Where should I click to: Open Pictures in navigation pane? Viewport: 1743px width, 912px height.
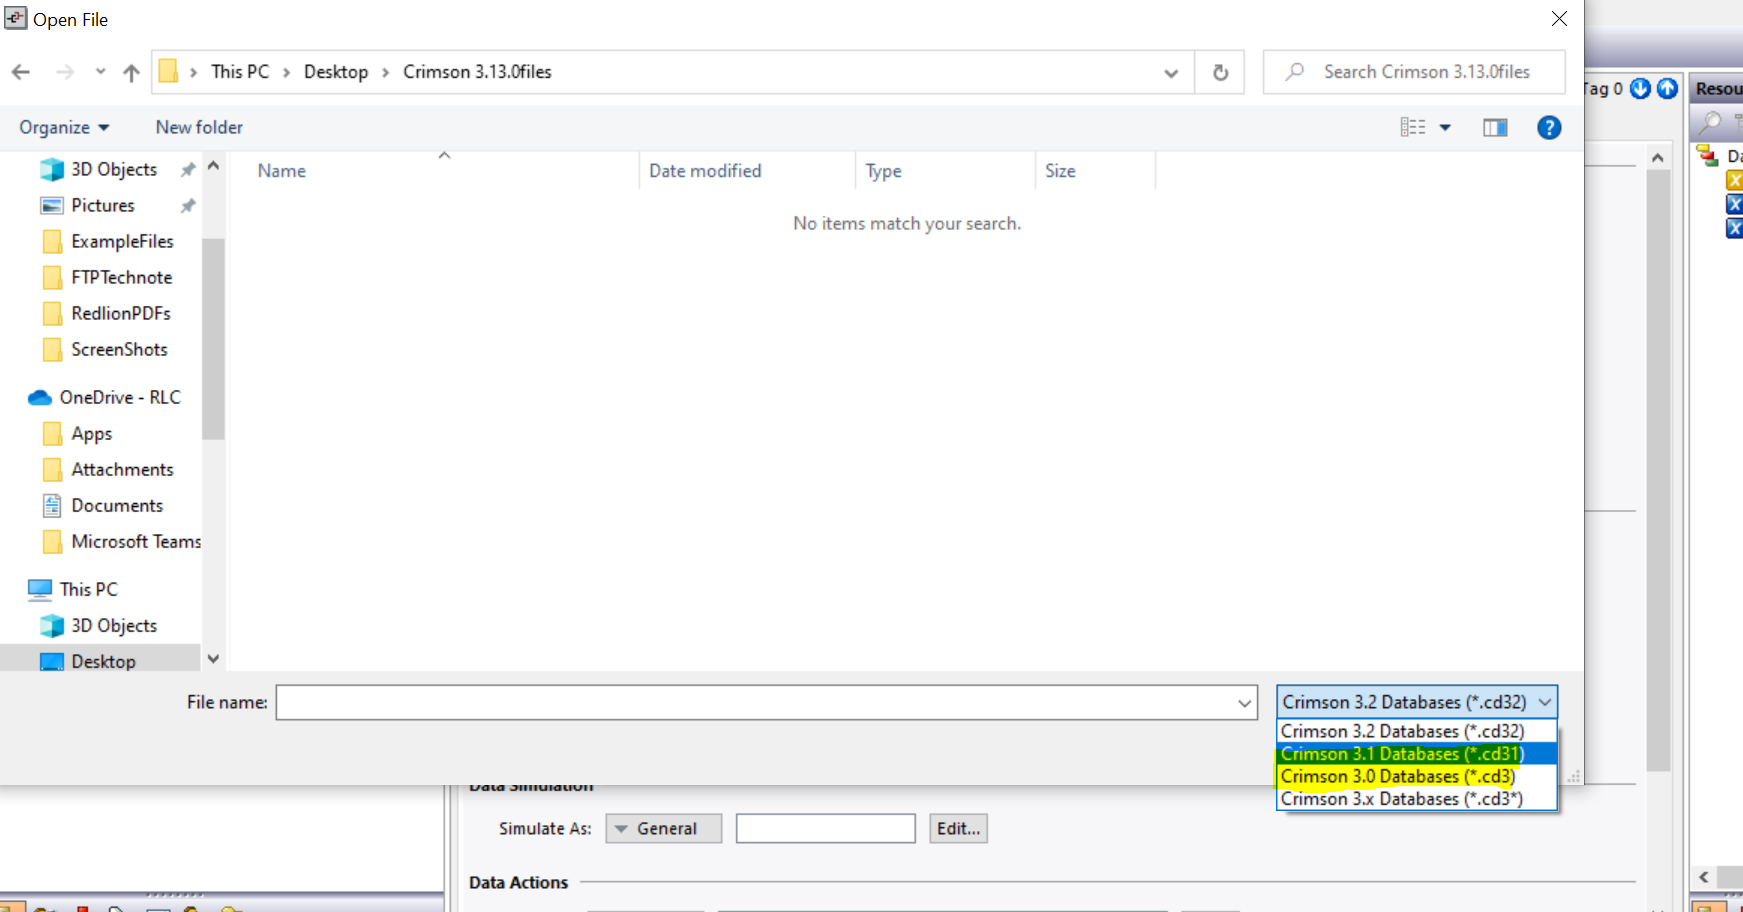click(102, 205)
